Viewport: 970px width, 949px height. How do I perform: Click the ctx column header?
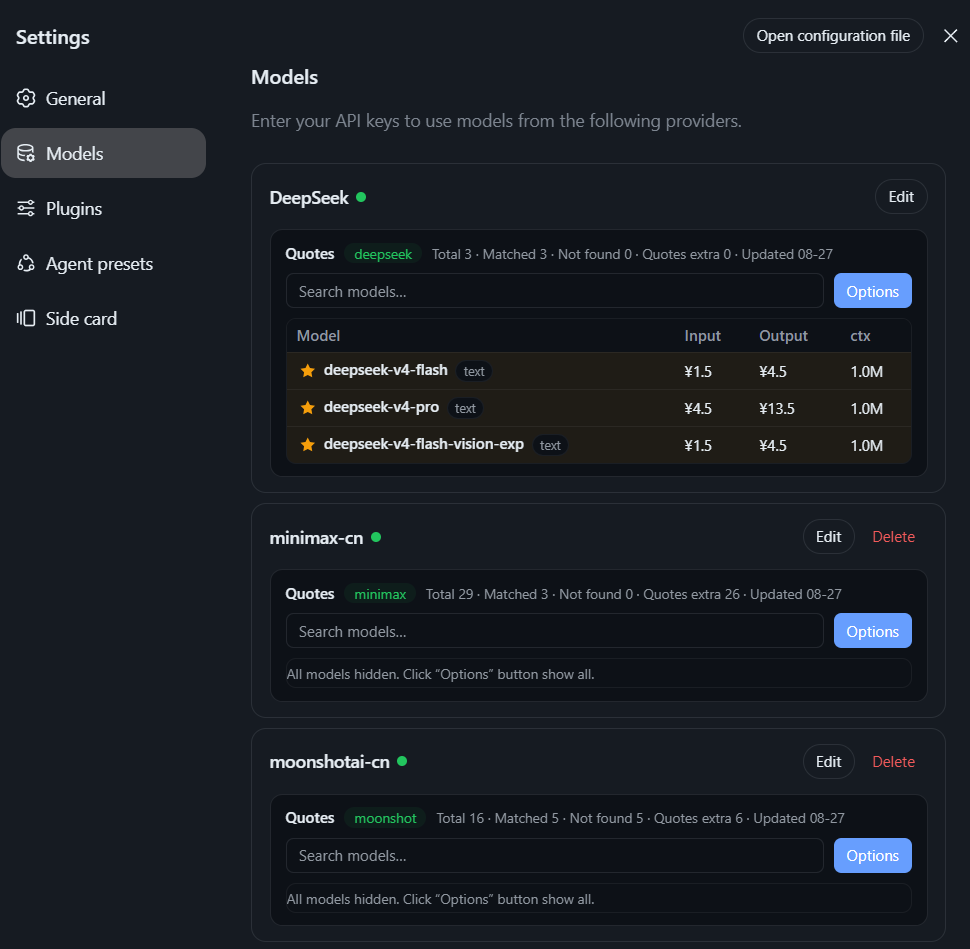click(860, 336)
